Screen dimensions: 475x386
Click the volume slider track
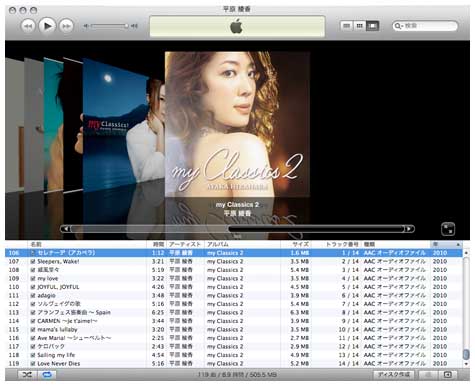pyautogui.click(x=109, y=26)
